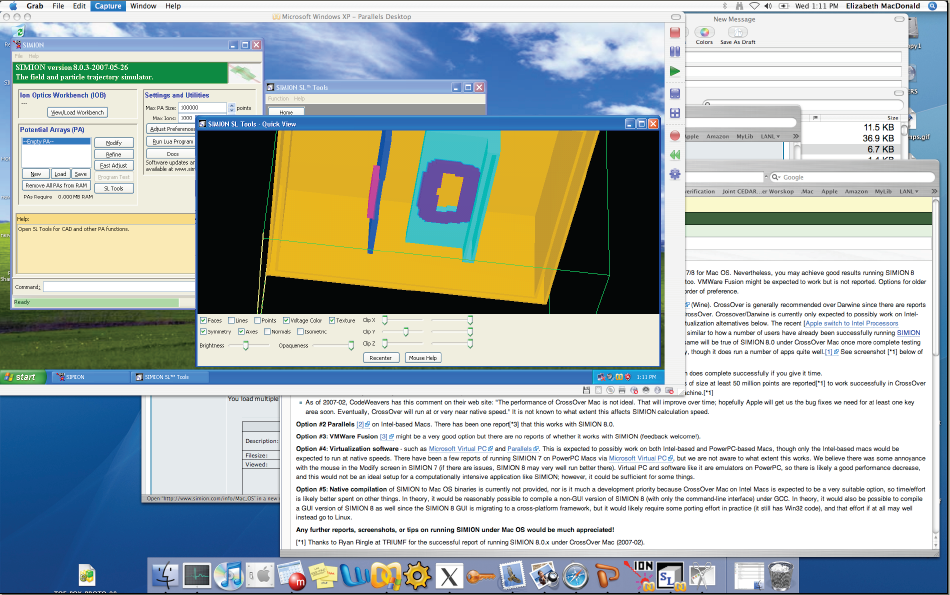Enable the Points checkbox
Screen dimensions: 950x595
pos(257,321)
